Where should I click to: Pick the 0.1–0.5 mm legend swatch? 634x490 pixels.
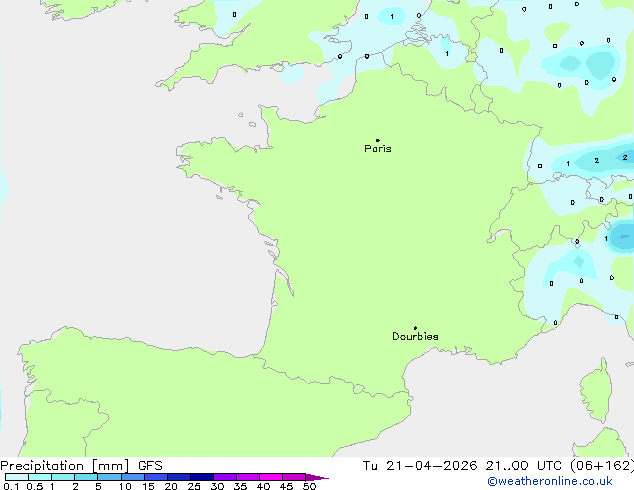(17, 477)
